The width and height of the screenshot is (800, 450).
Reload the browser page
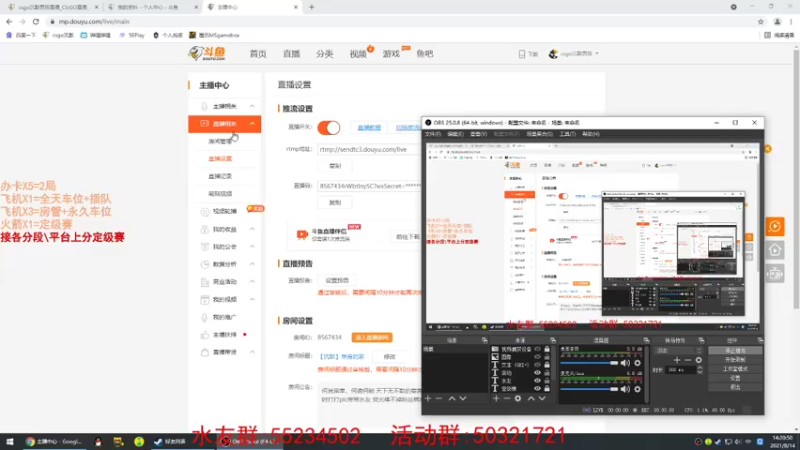36,21
